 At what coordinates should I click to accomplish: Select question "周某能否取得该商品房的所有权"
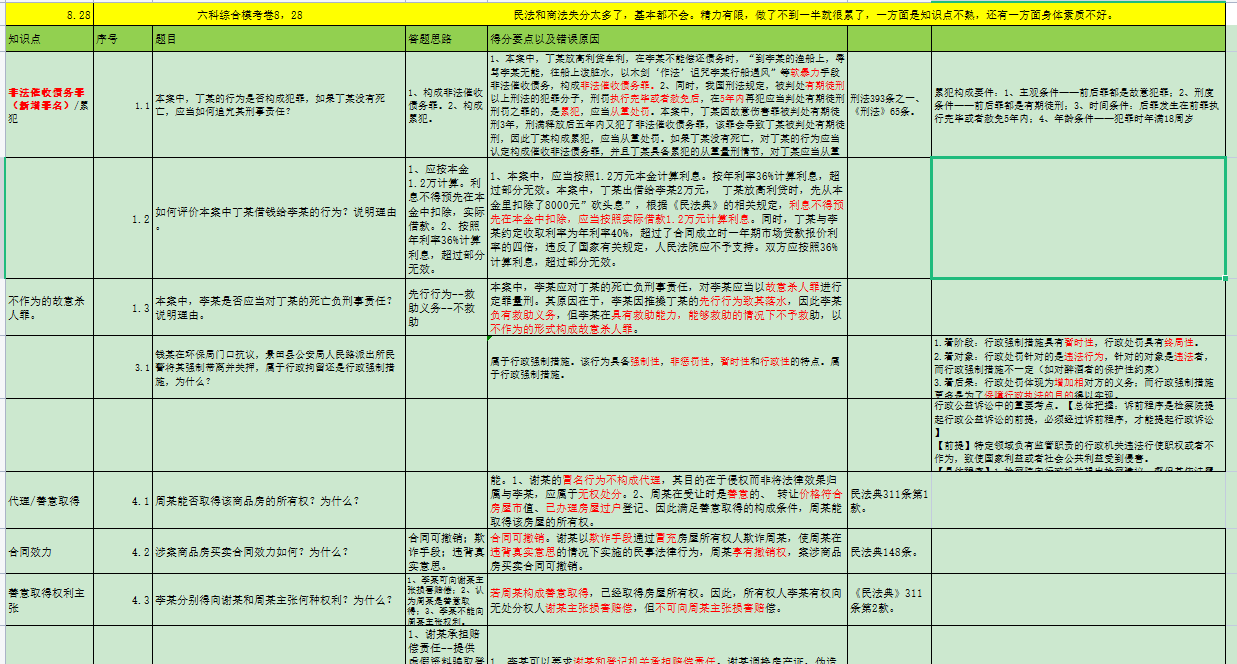(279, 500)
